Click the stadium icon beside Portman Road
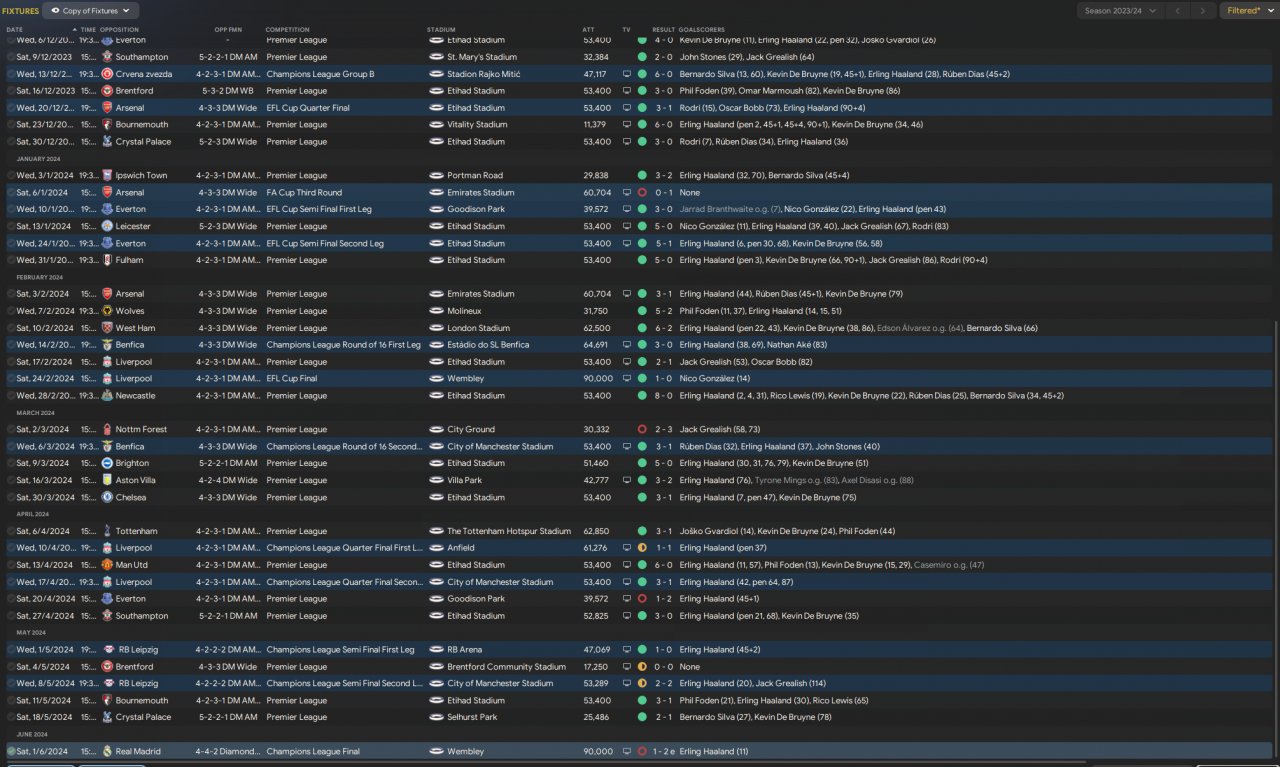Viewport: 1280px width, 767px height. [436, 175]
